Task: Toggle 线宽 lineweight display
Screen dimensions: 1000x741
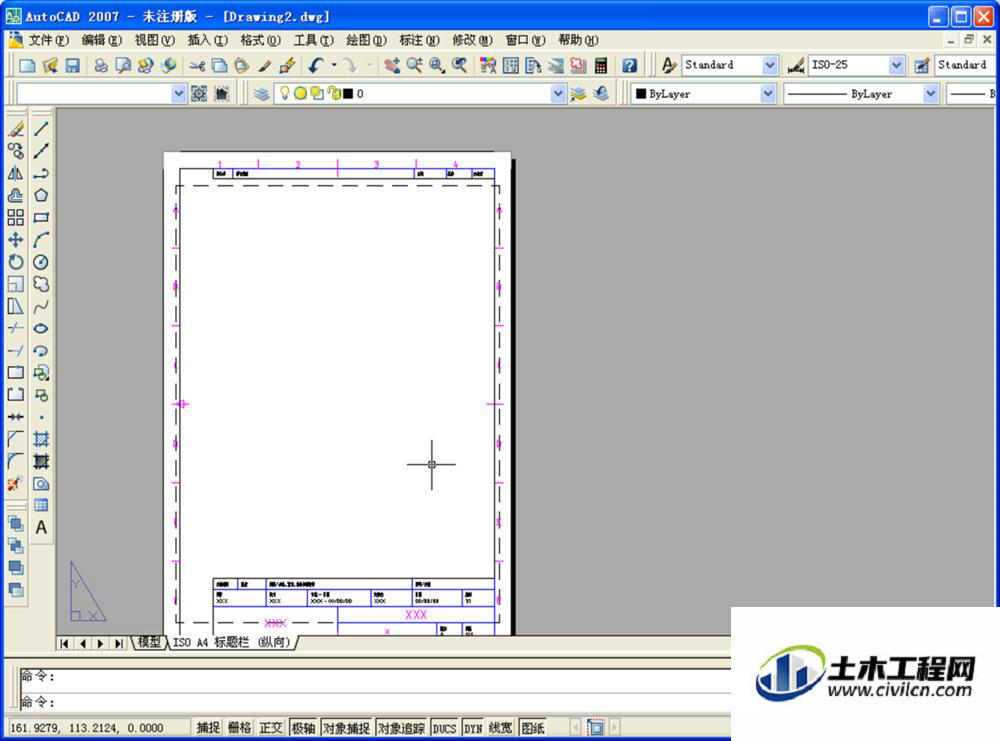Action: click(x=501, y=728)
